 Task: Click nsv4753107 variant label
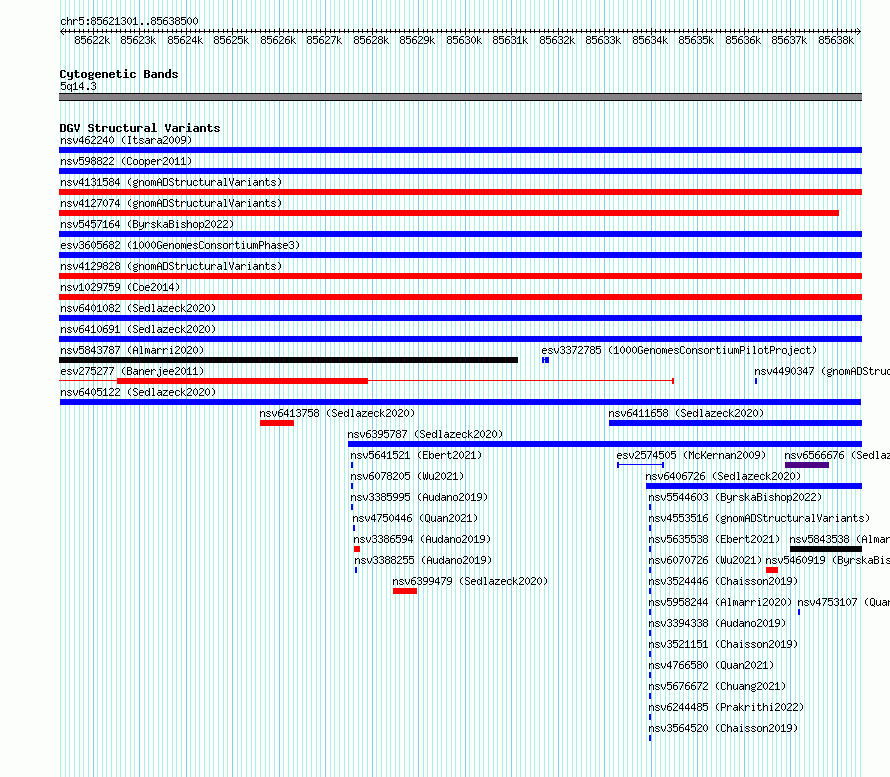click(x=843, y=602)
